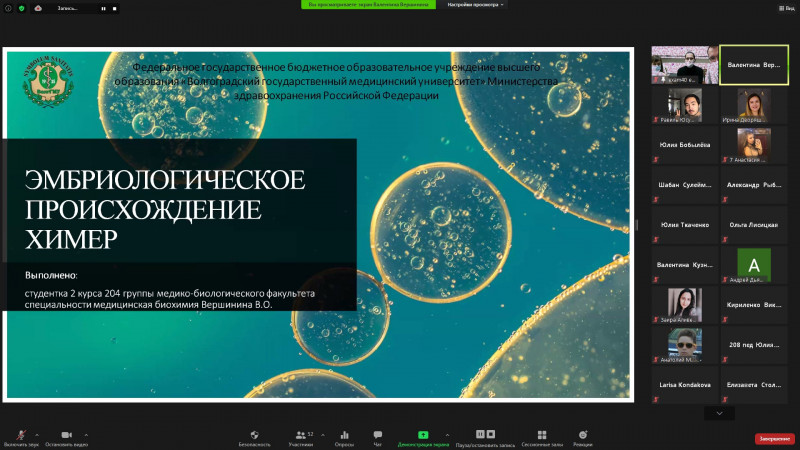
Task: Select the Кириленко Вик... tile
Action: coord(754,305)
